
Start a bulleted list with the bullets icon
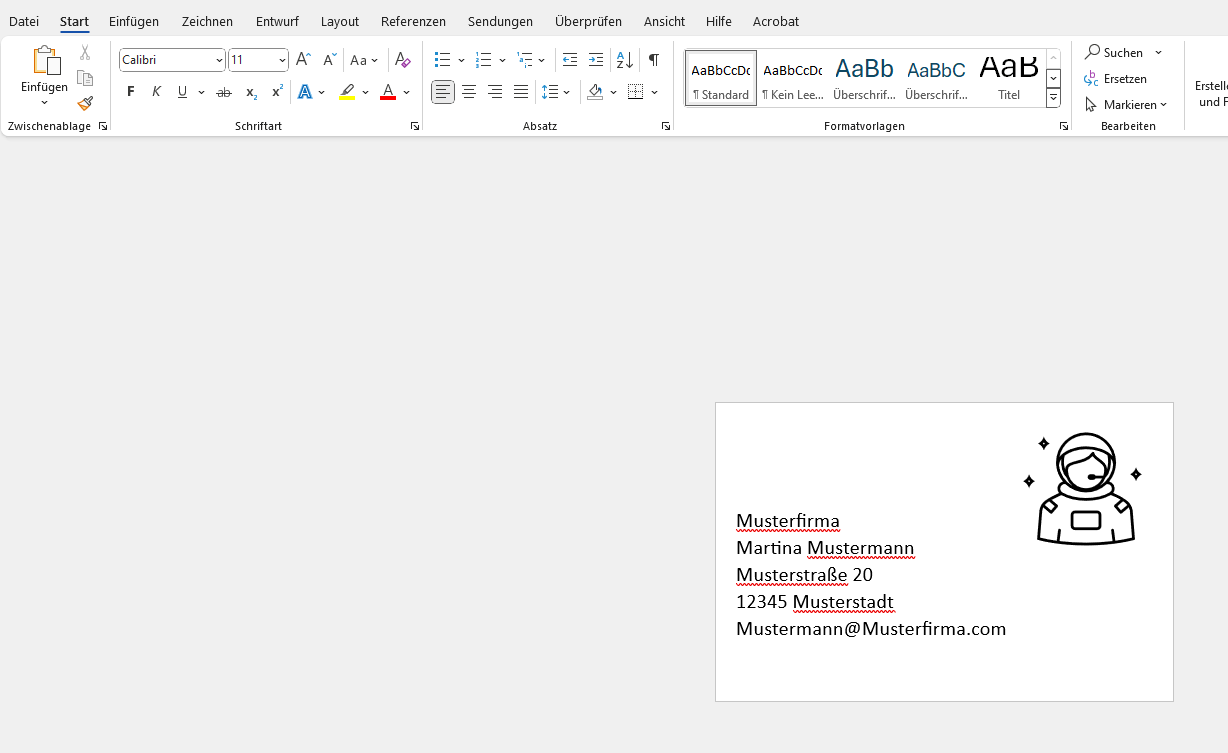(x=443, y=60)
